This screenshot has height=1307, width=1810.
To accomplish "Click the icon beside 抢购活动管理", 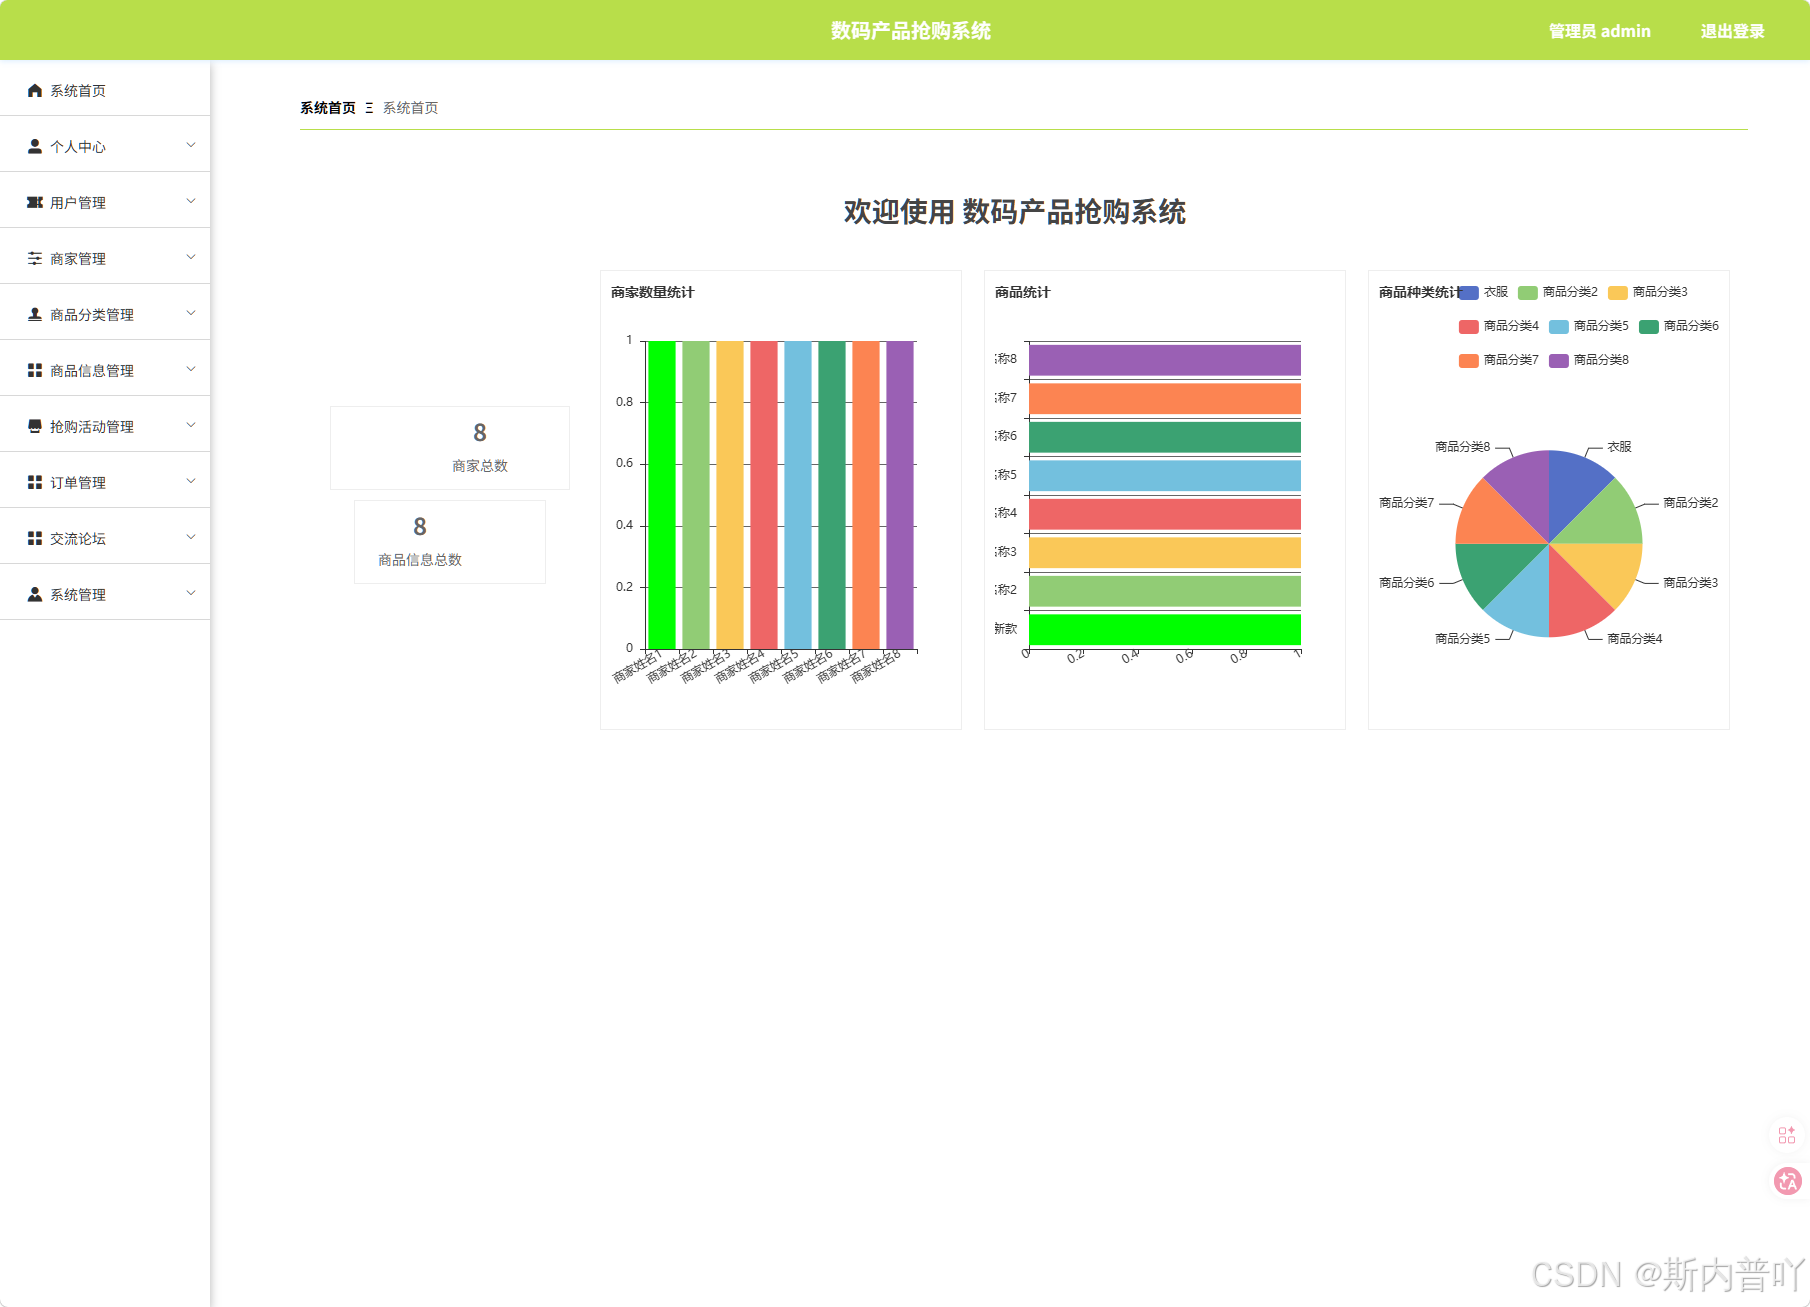I will point(35,427).
